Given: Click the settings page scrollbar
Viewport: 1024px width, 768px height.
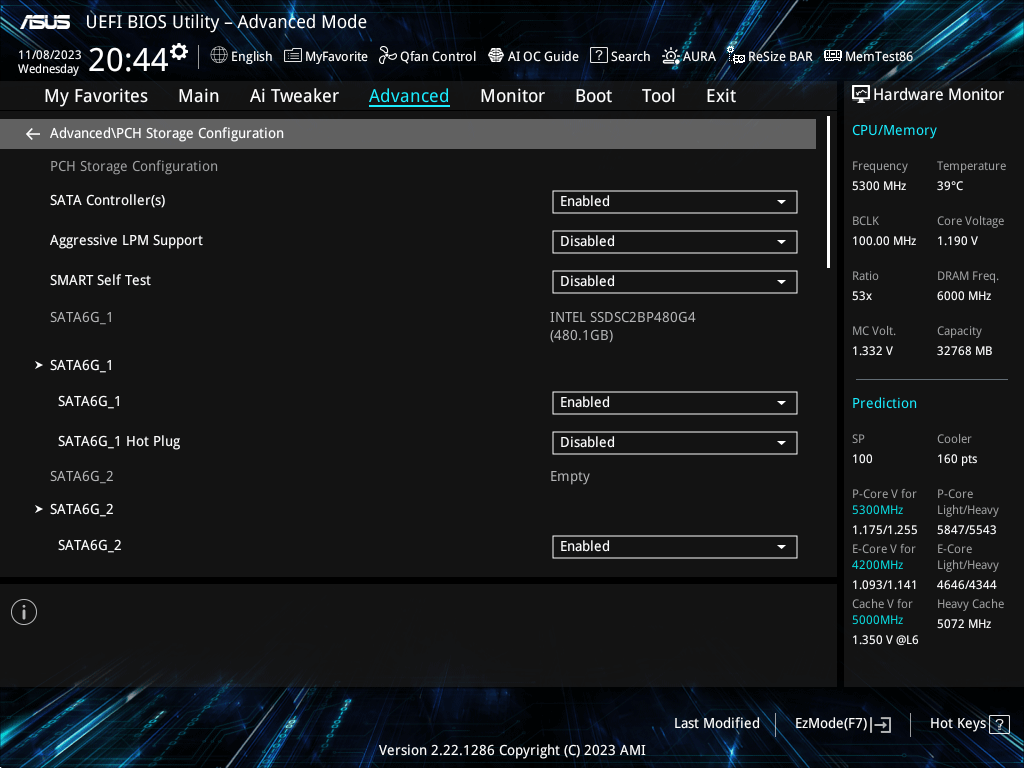Looking at the screenshot, I should 828,193.
